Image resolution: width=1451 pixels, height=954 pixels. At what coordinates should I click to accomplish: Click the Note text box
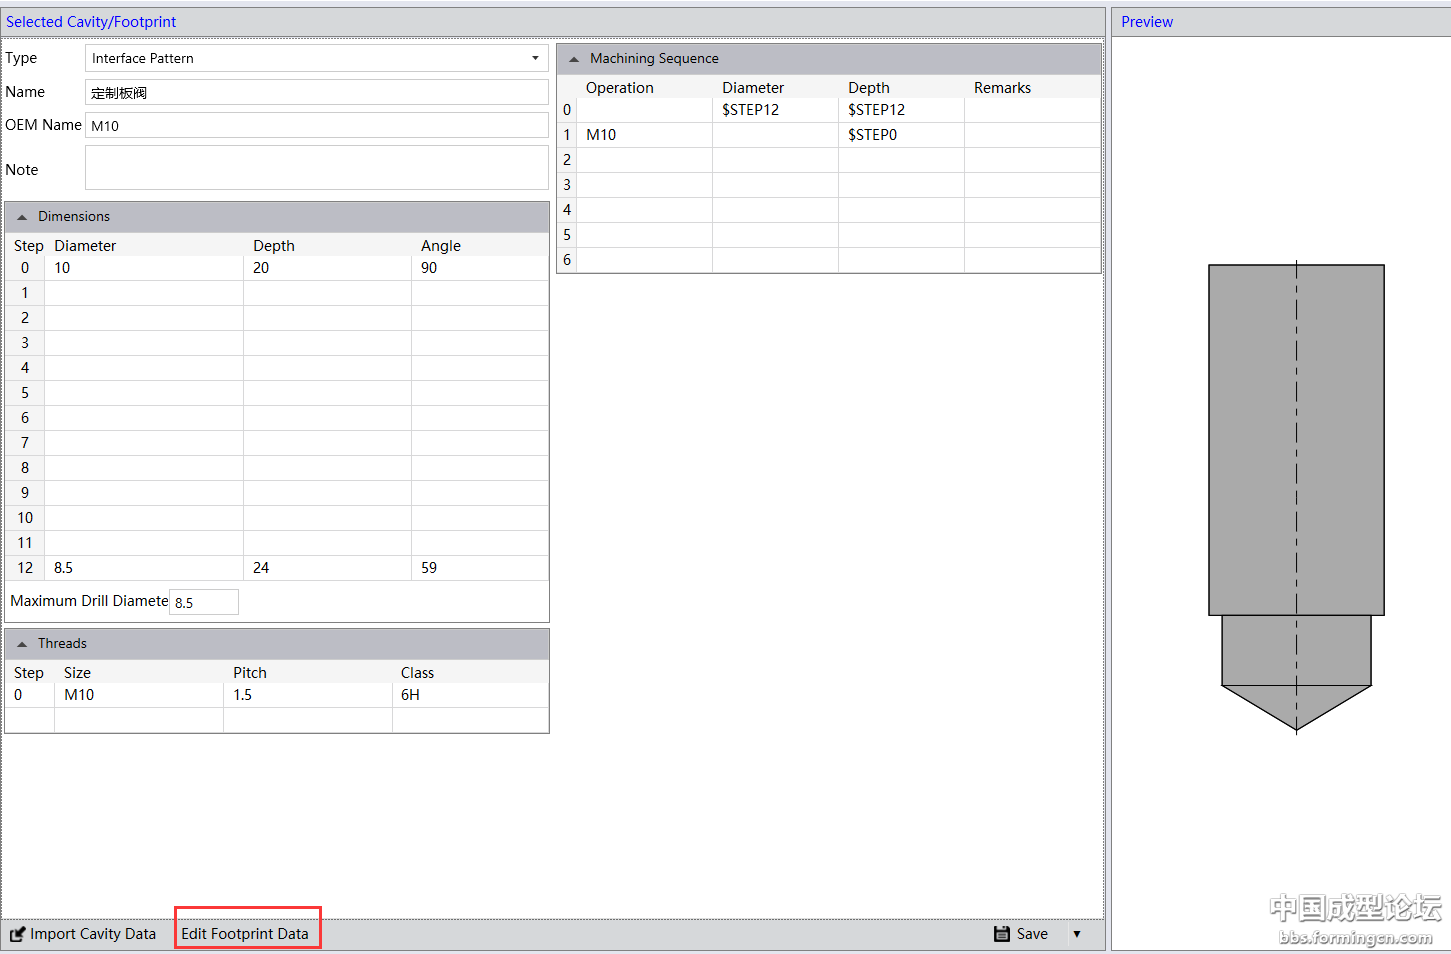tap(316, 168)
